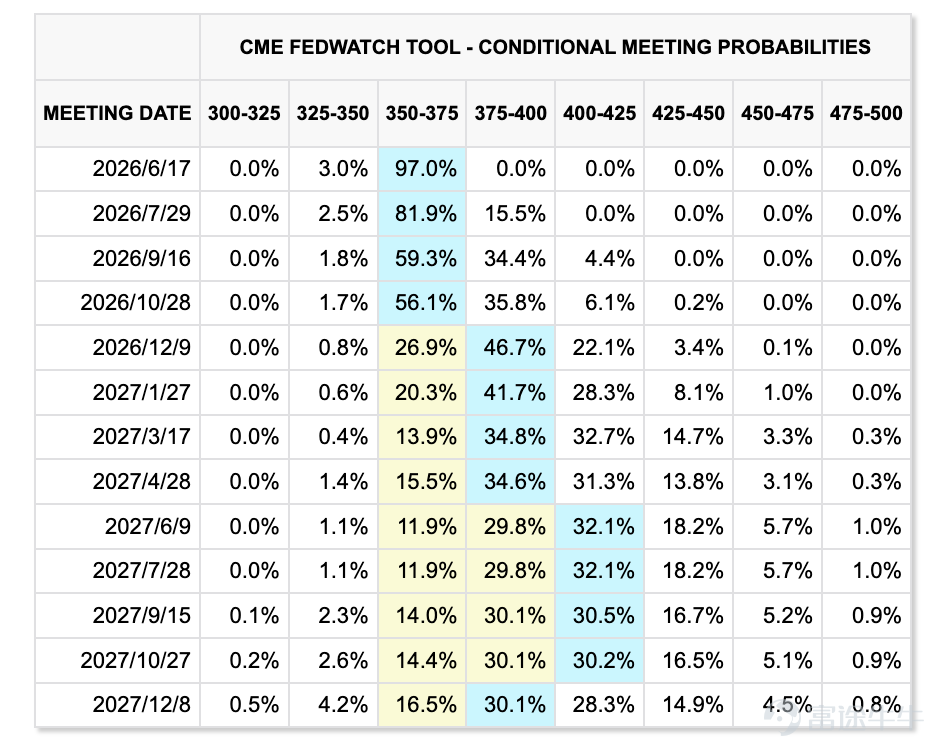Select the 2027/3/17 meeting date
Screen dimensions: 944x754
(x=141, y=437)
